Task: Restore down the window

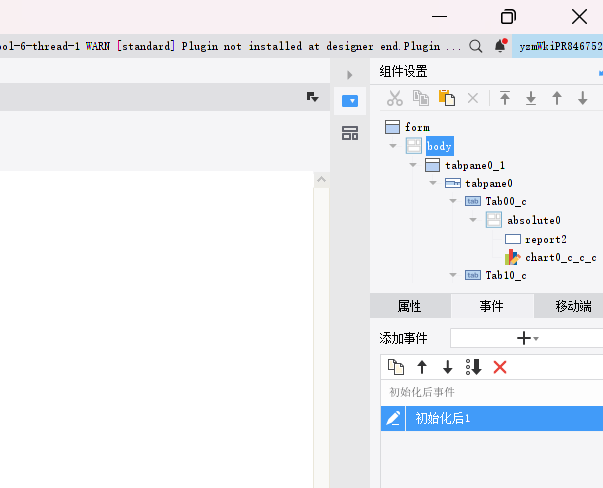Action: [508, 17]
